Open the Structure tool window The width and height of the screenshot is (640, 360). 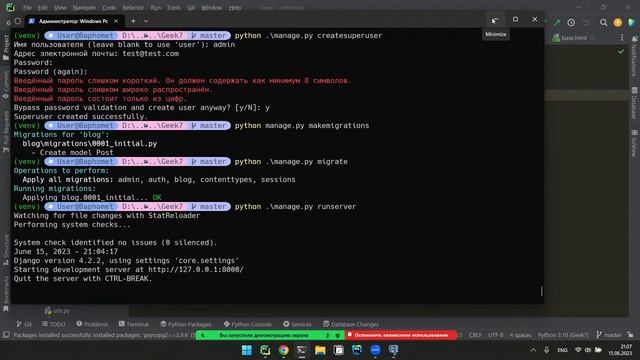(x=6, y=249)
